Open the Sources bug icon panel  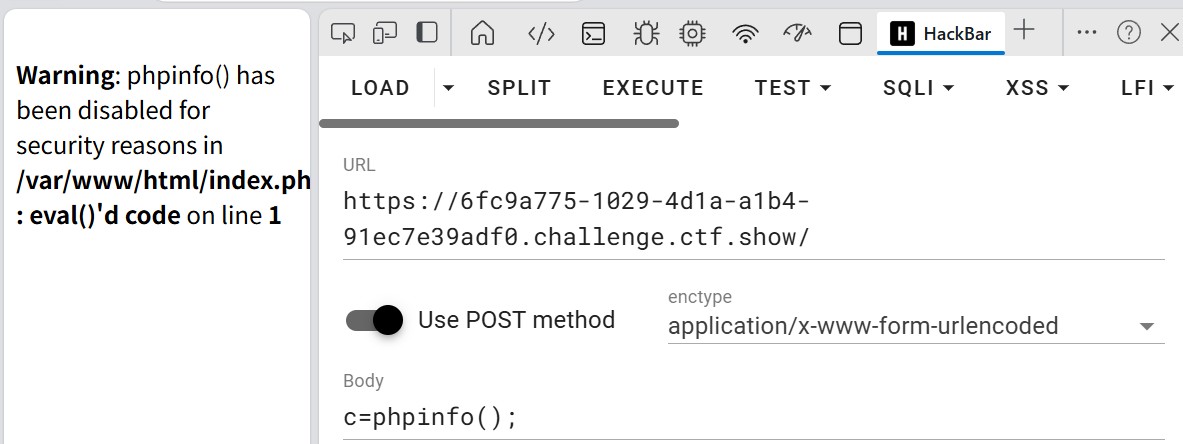[x=645, y=33]
